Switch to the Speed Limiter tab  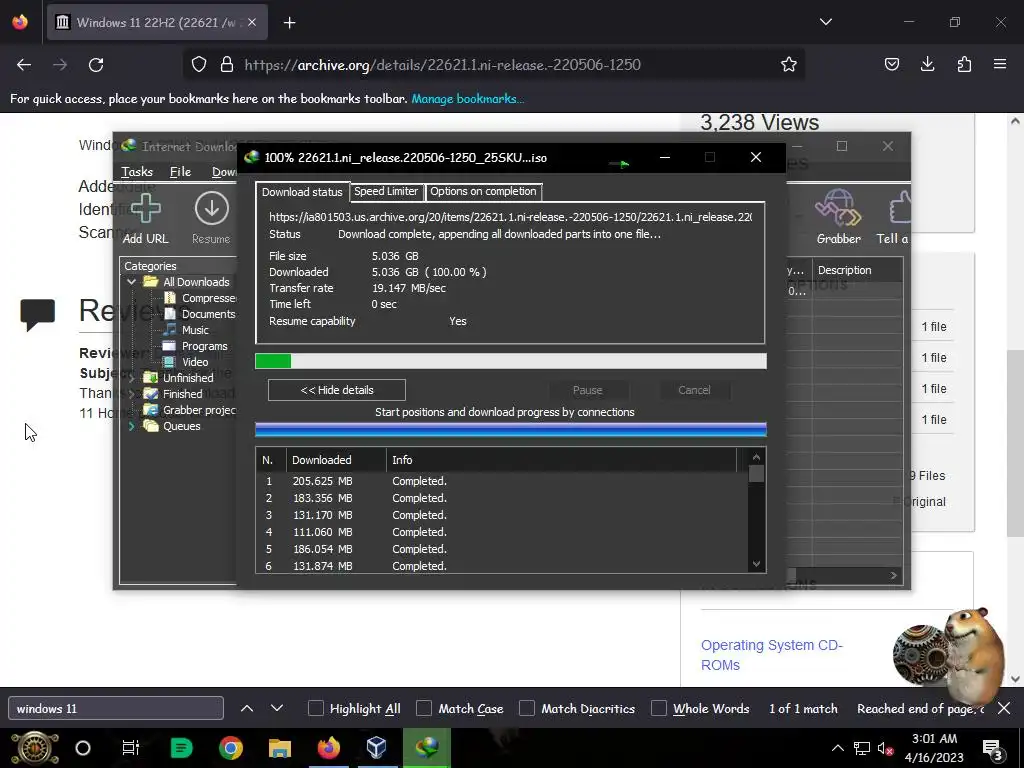point(386,191)
